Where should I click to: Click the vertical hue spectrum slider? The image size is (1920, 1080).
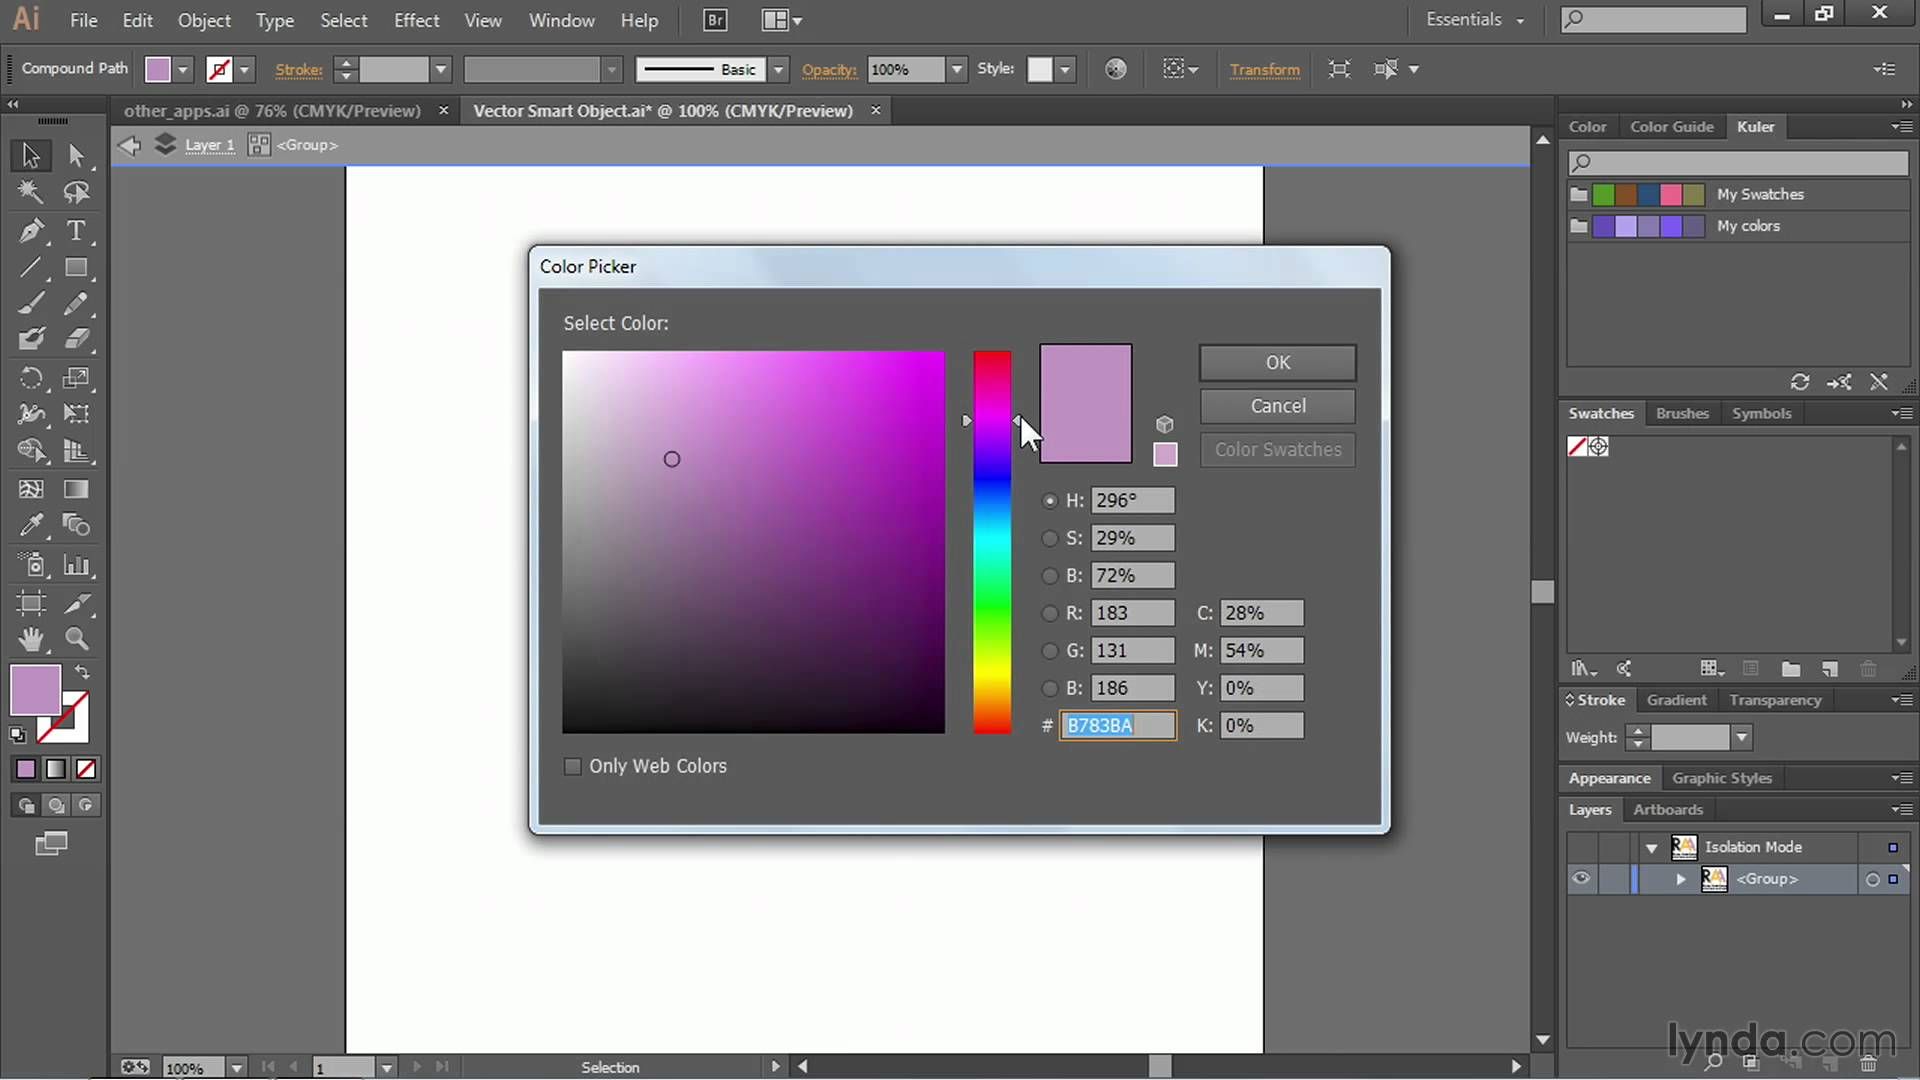coord(992,541)
